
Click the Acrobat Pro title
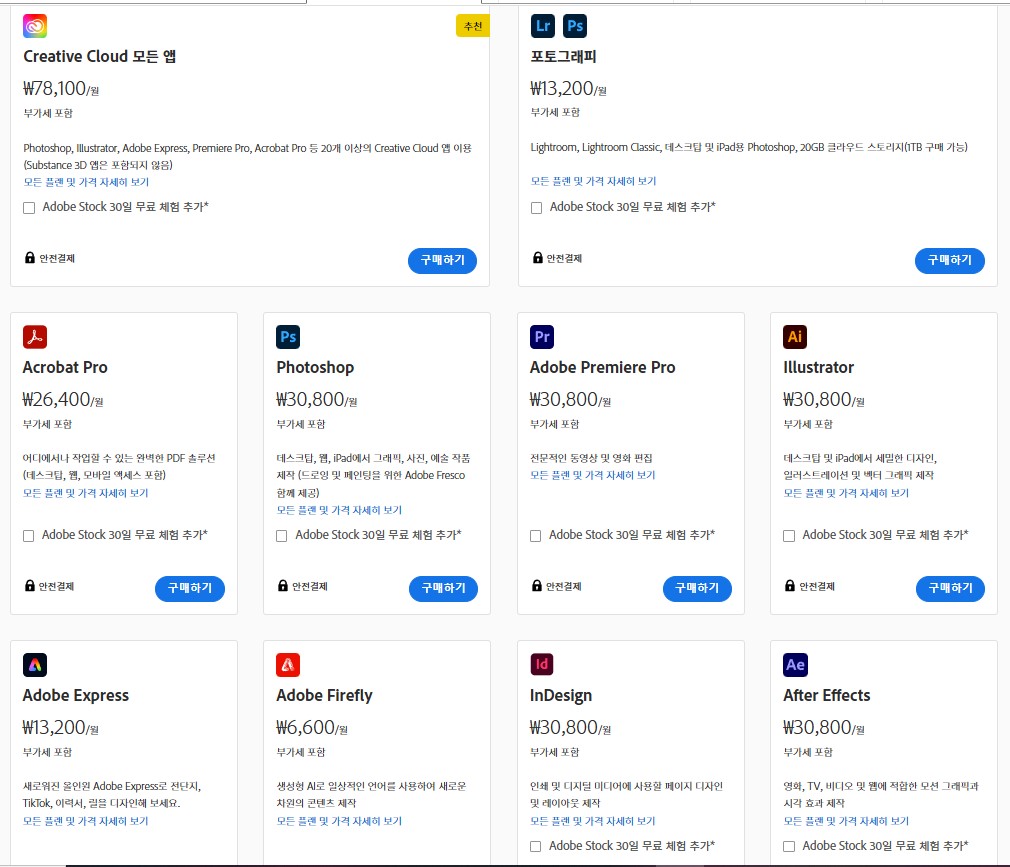tap(65, 367)
